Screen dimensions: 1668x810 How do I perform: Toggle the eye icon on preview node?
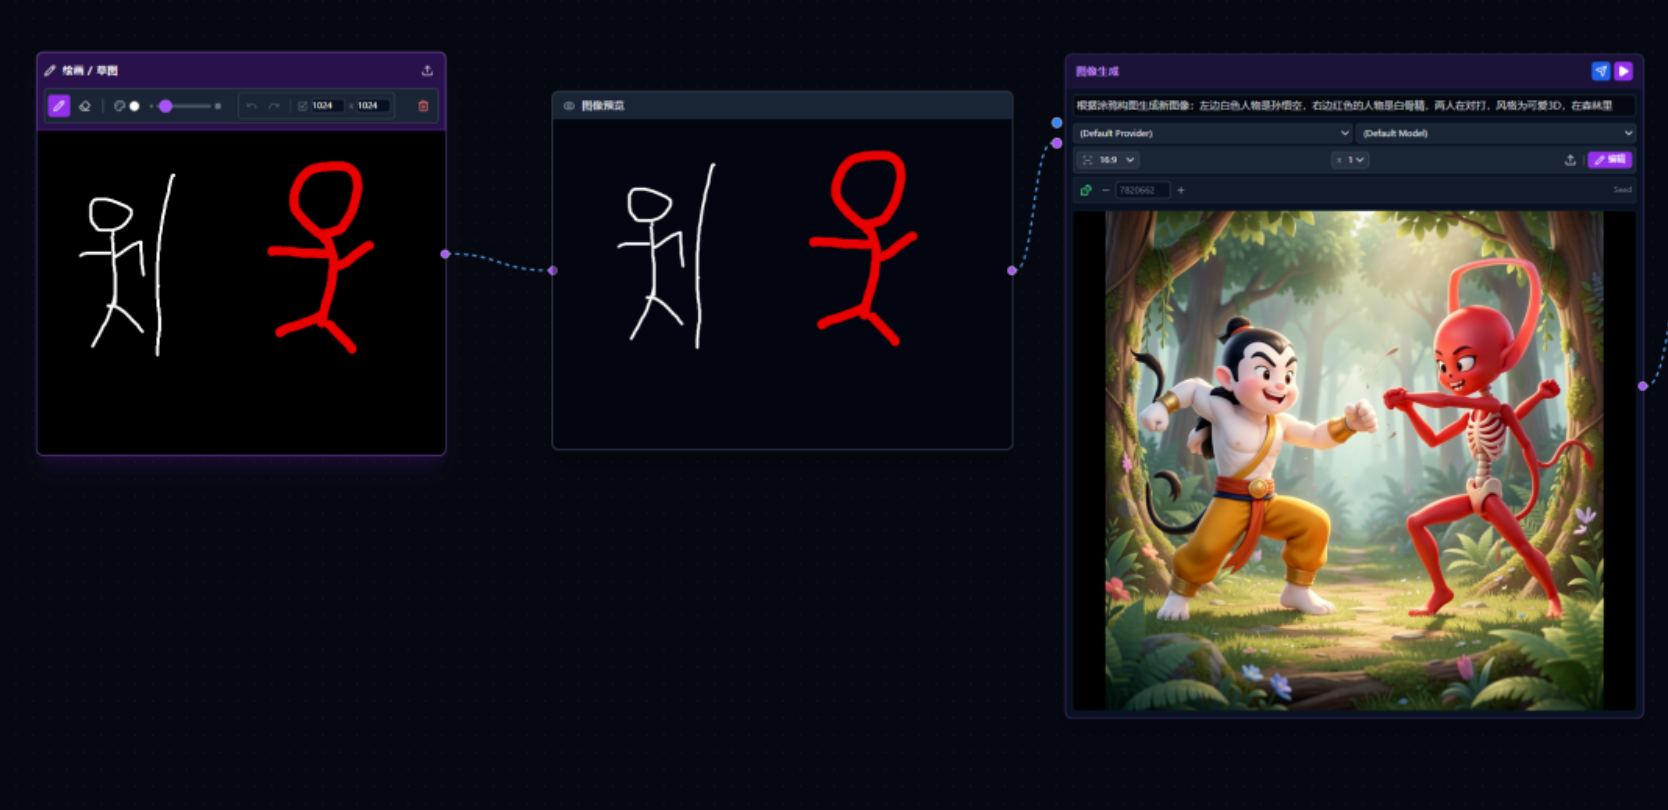569,105
